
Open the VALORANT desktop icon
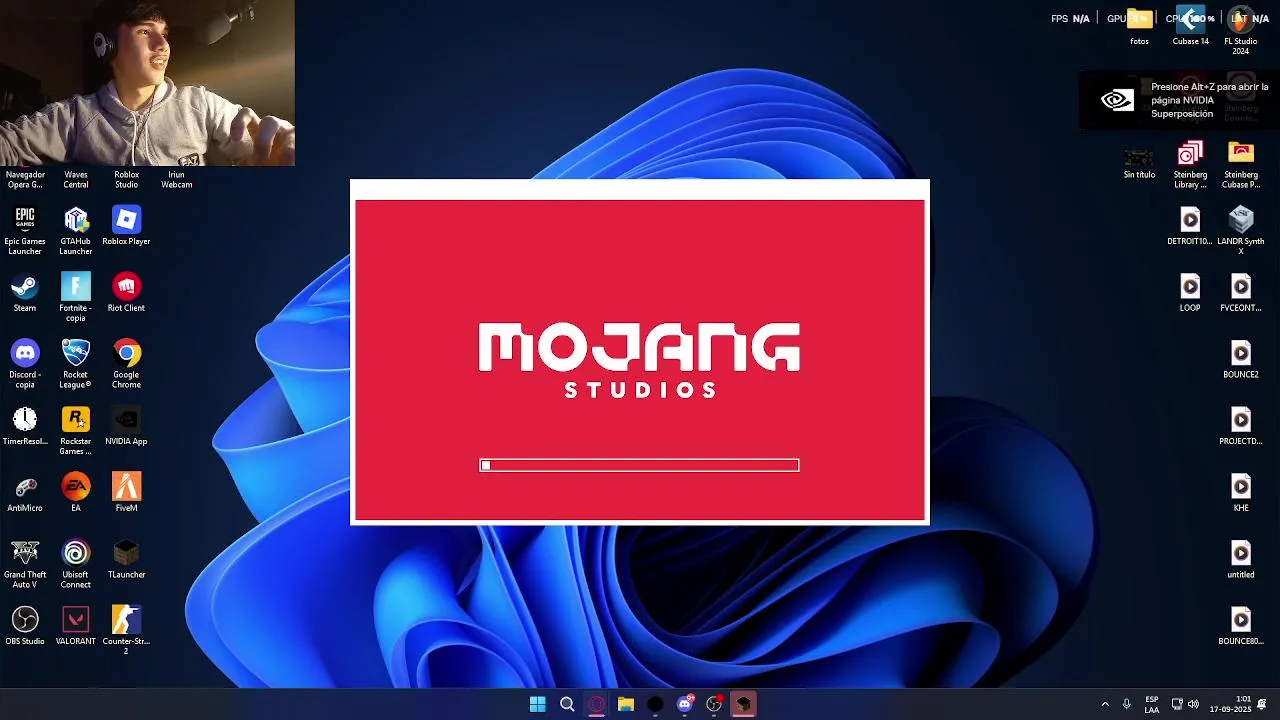point(76,626)
